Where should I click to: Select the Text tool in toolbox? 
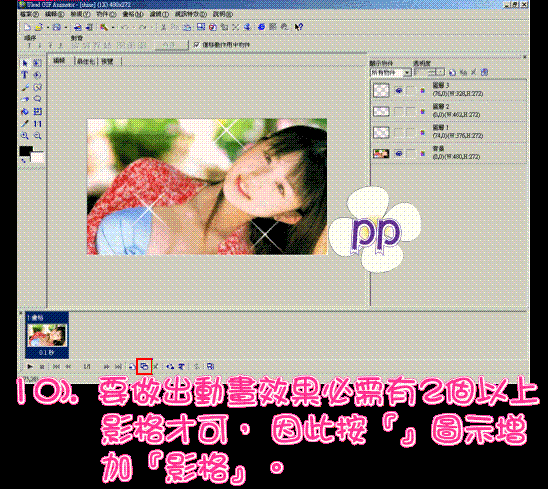24,75
